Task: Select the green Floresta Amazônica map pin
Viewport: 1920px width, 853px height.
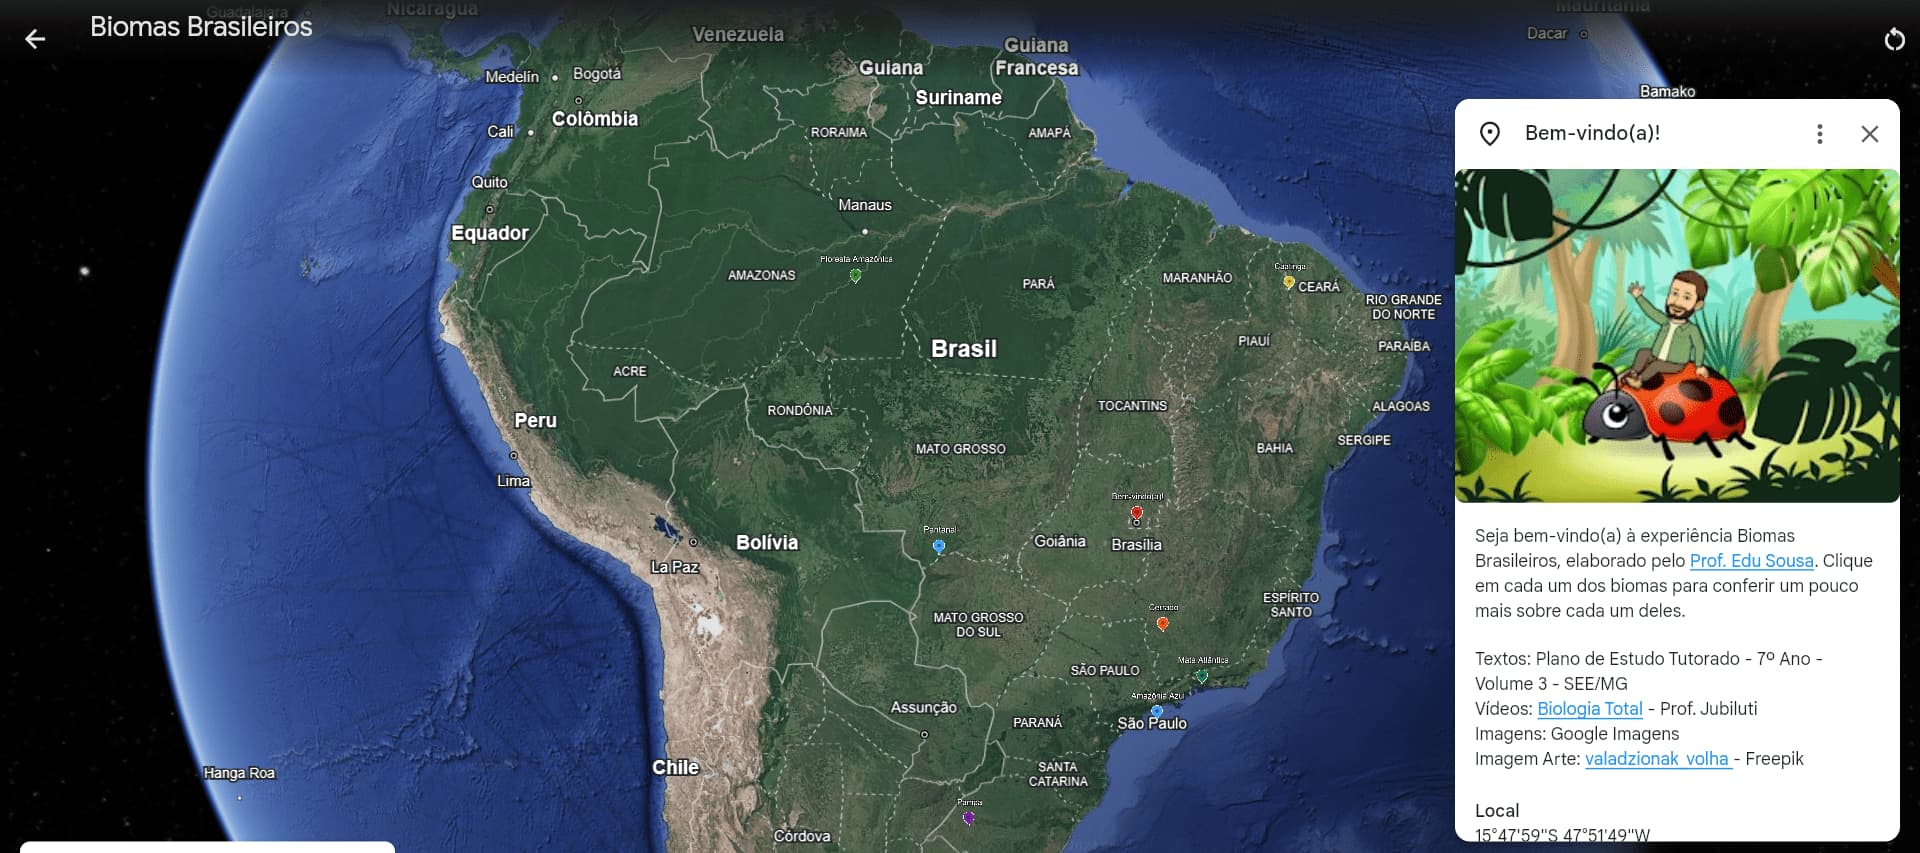Action: [855, 275]
